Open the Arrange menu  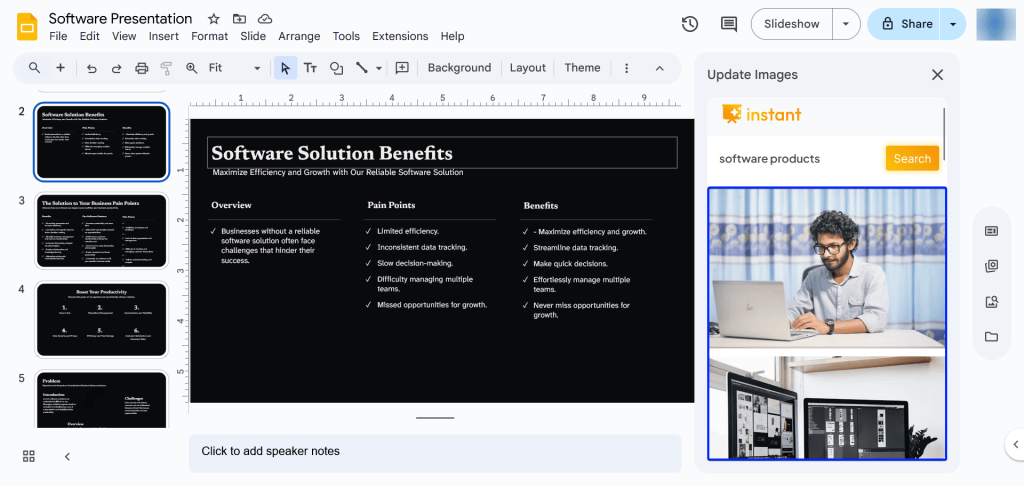(x=299, y=36)
